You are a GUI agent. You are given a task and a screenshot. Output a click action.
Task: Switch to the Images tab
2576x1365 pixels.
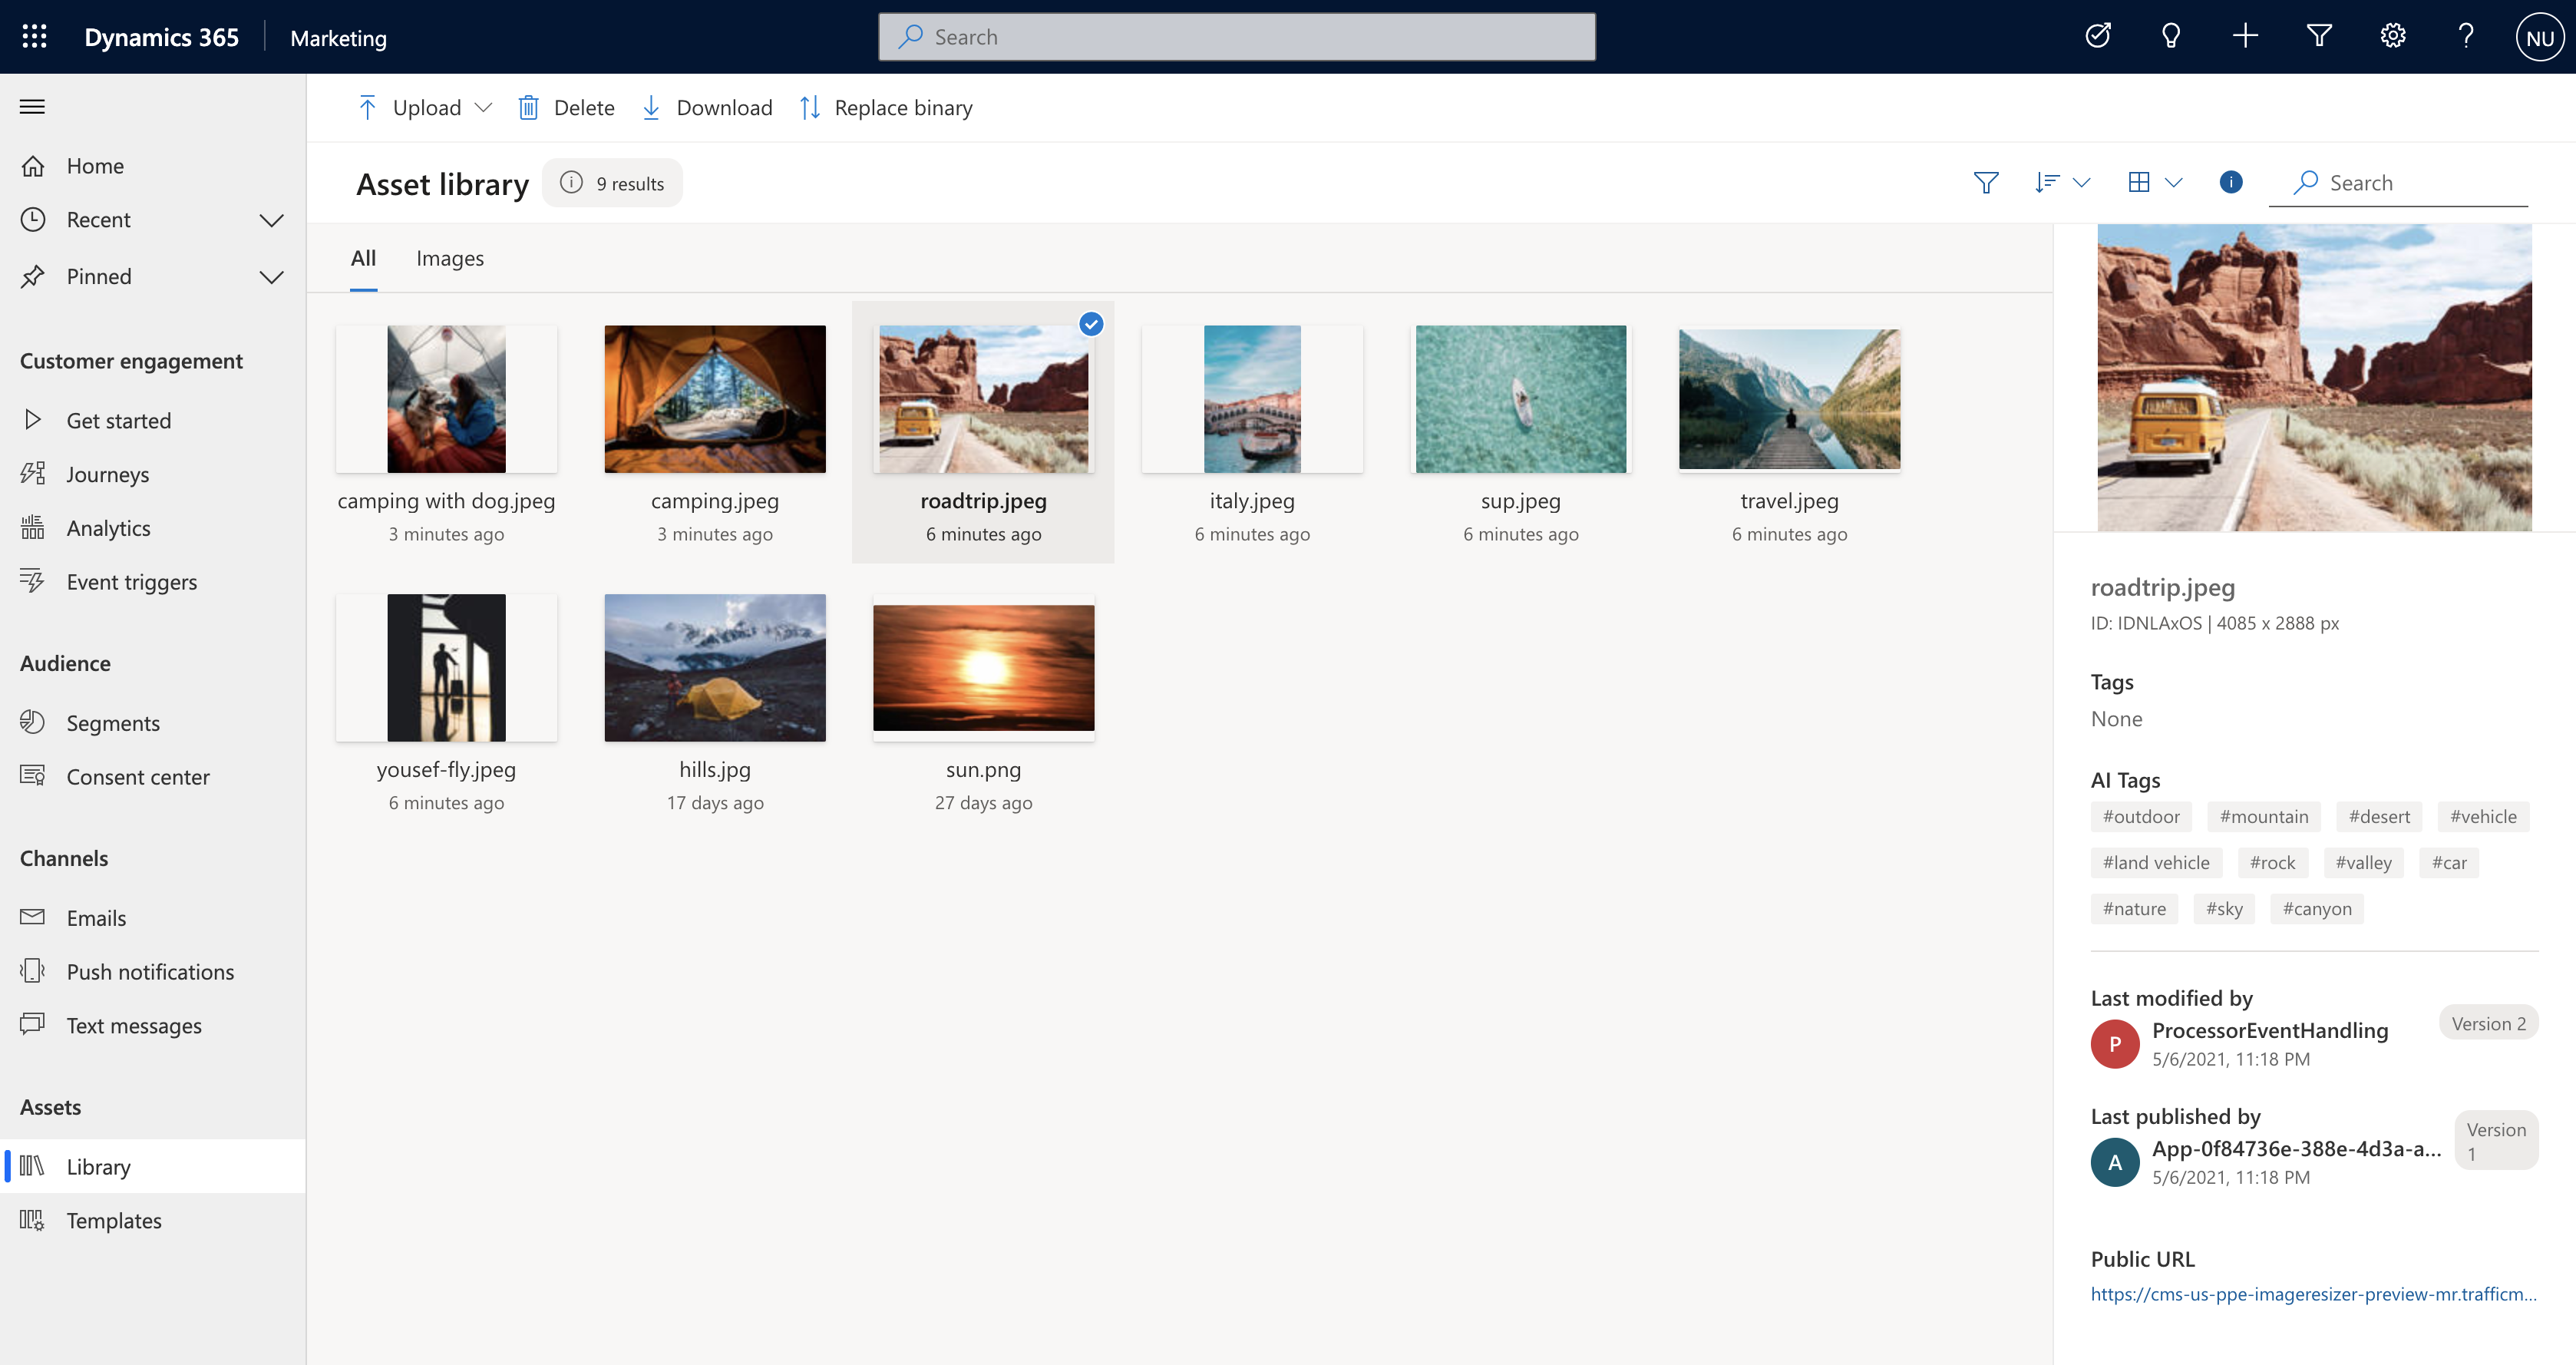[x=449, y=258]
